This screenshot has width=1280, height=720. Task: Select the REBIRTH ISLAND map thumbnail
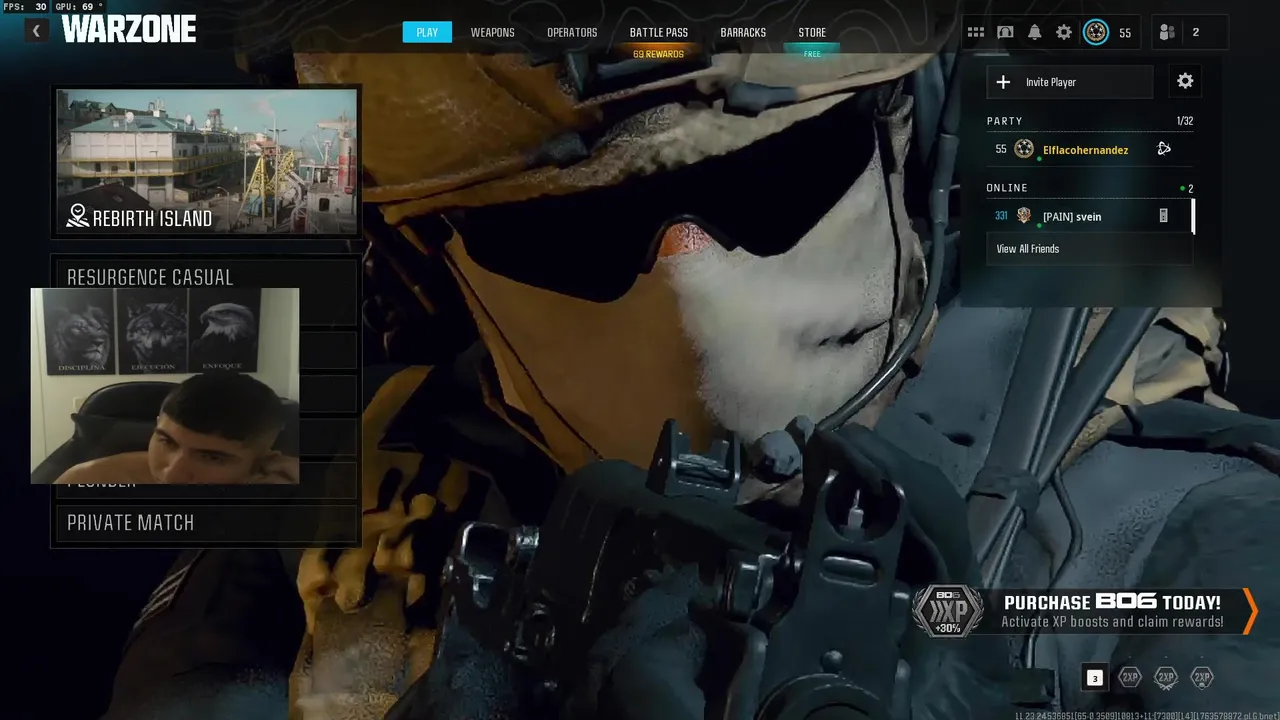pos(207,161)
